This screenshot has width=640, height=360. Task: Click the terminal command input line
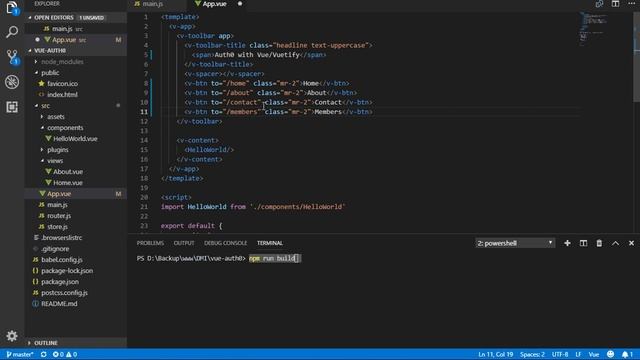274,258
